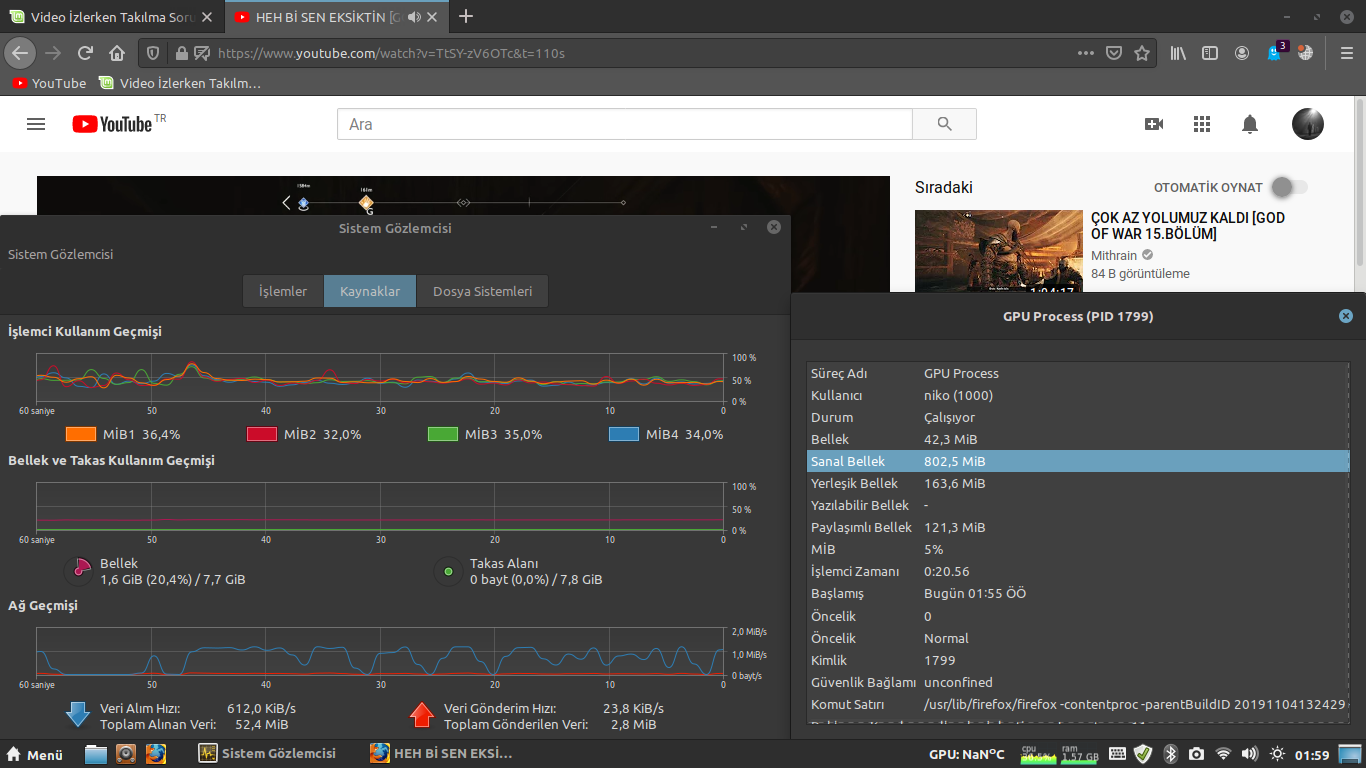Click download arrow icon beside Veri Alım Hızı
Image resolution: width=1366 pixels, height=768 pixels.
pyautogui.click(x=78, y=714)
